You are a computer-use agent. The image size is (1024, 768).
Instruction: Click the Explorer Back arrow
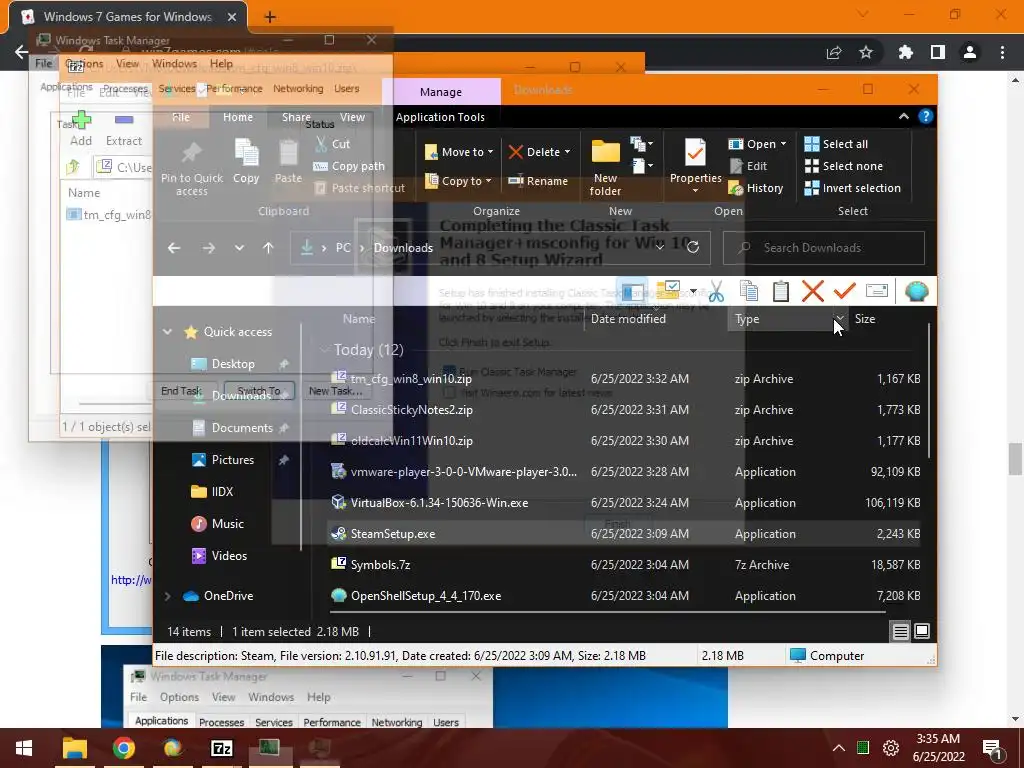[x=174, y=248]
